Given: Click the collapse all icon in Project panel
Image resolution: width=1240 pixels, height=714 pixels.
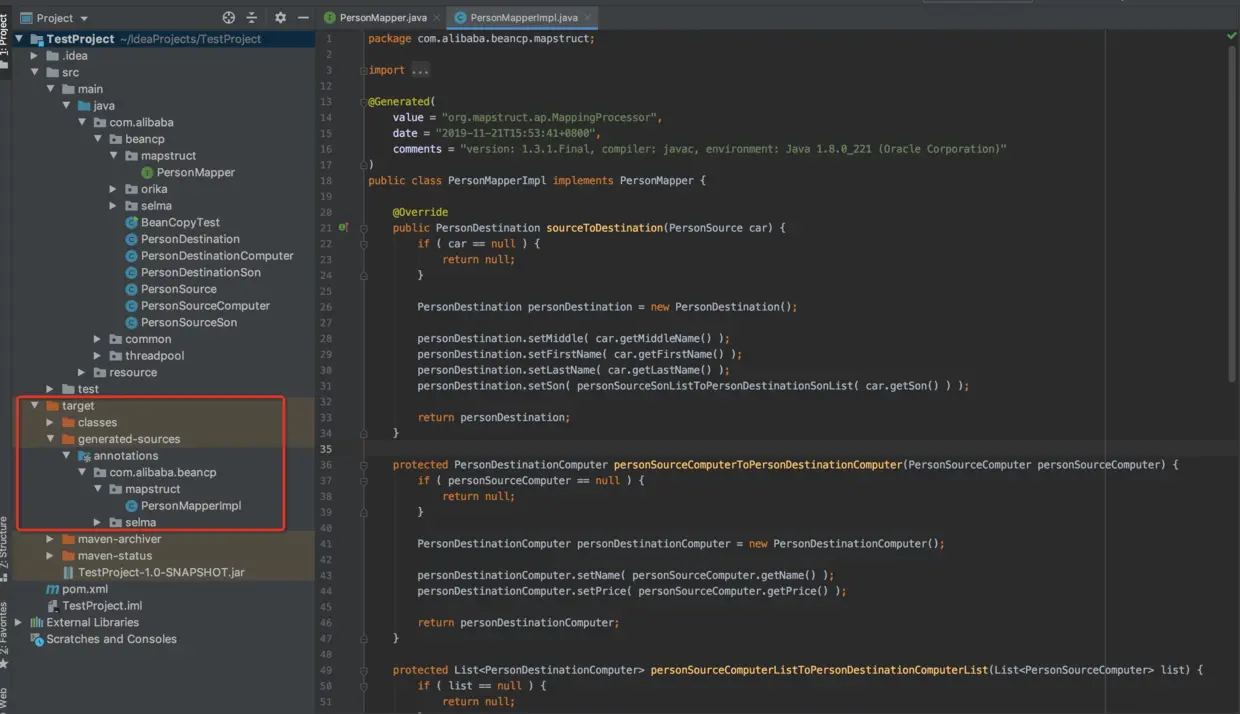Looking at the screenshot, I should [252, 18].
